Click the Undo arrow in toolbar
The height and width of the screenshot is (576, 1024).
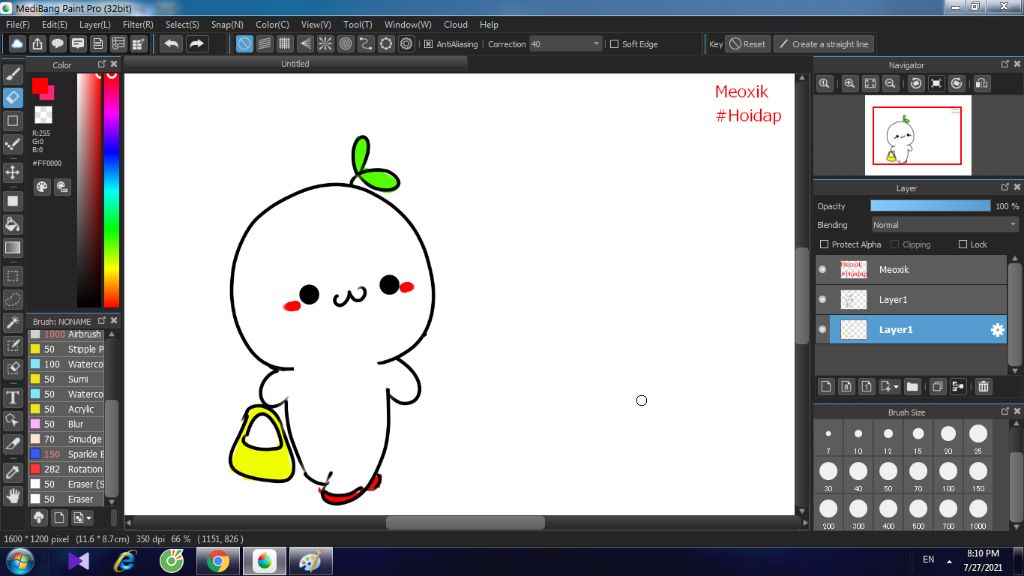(172, 44)
